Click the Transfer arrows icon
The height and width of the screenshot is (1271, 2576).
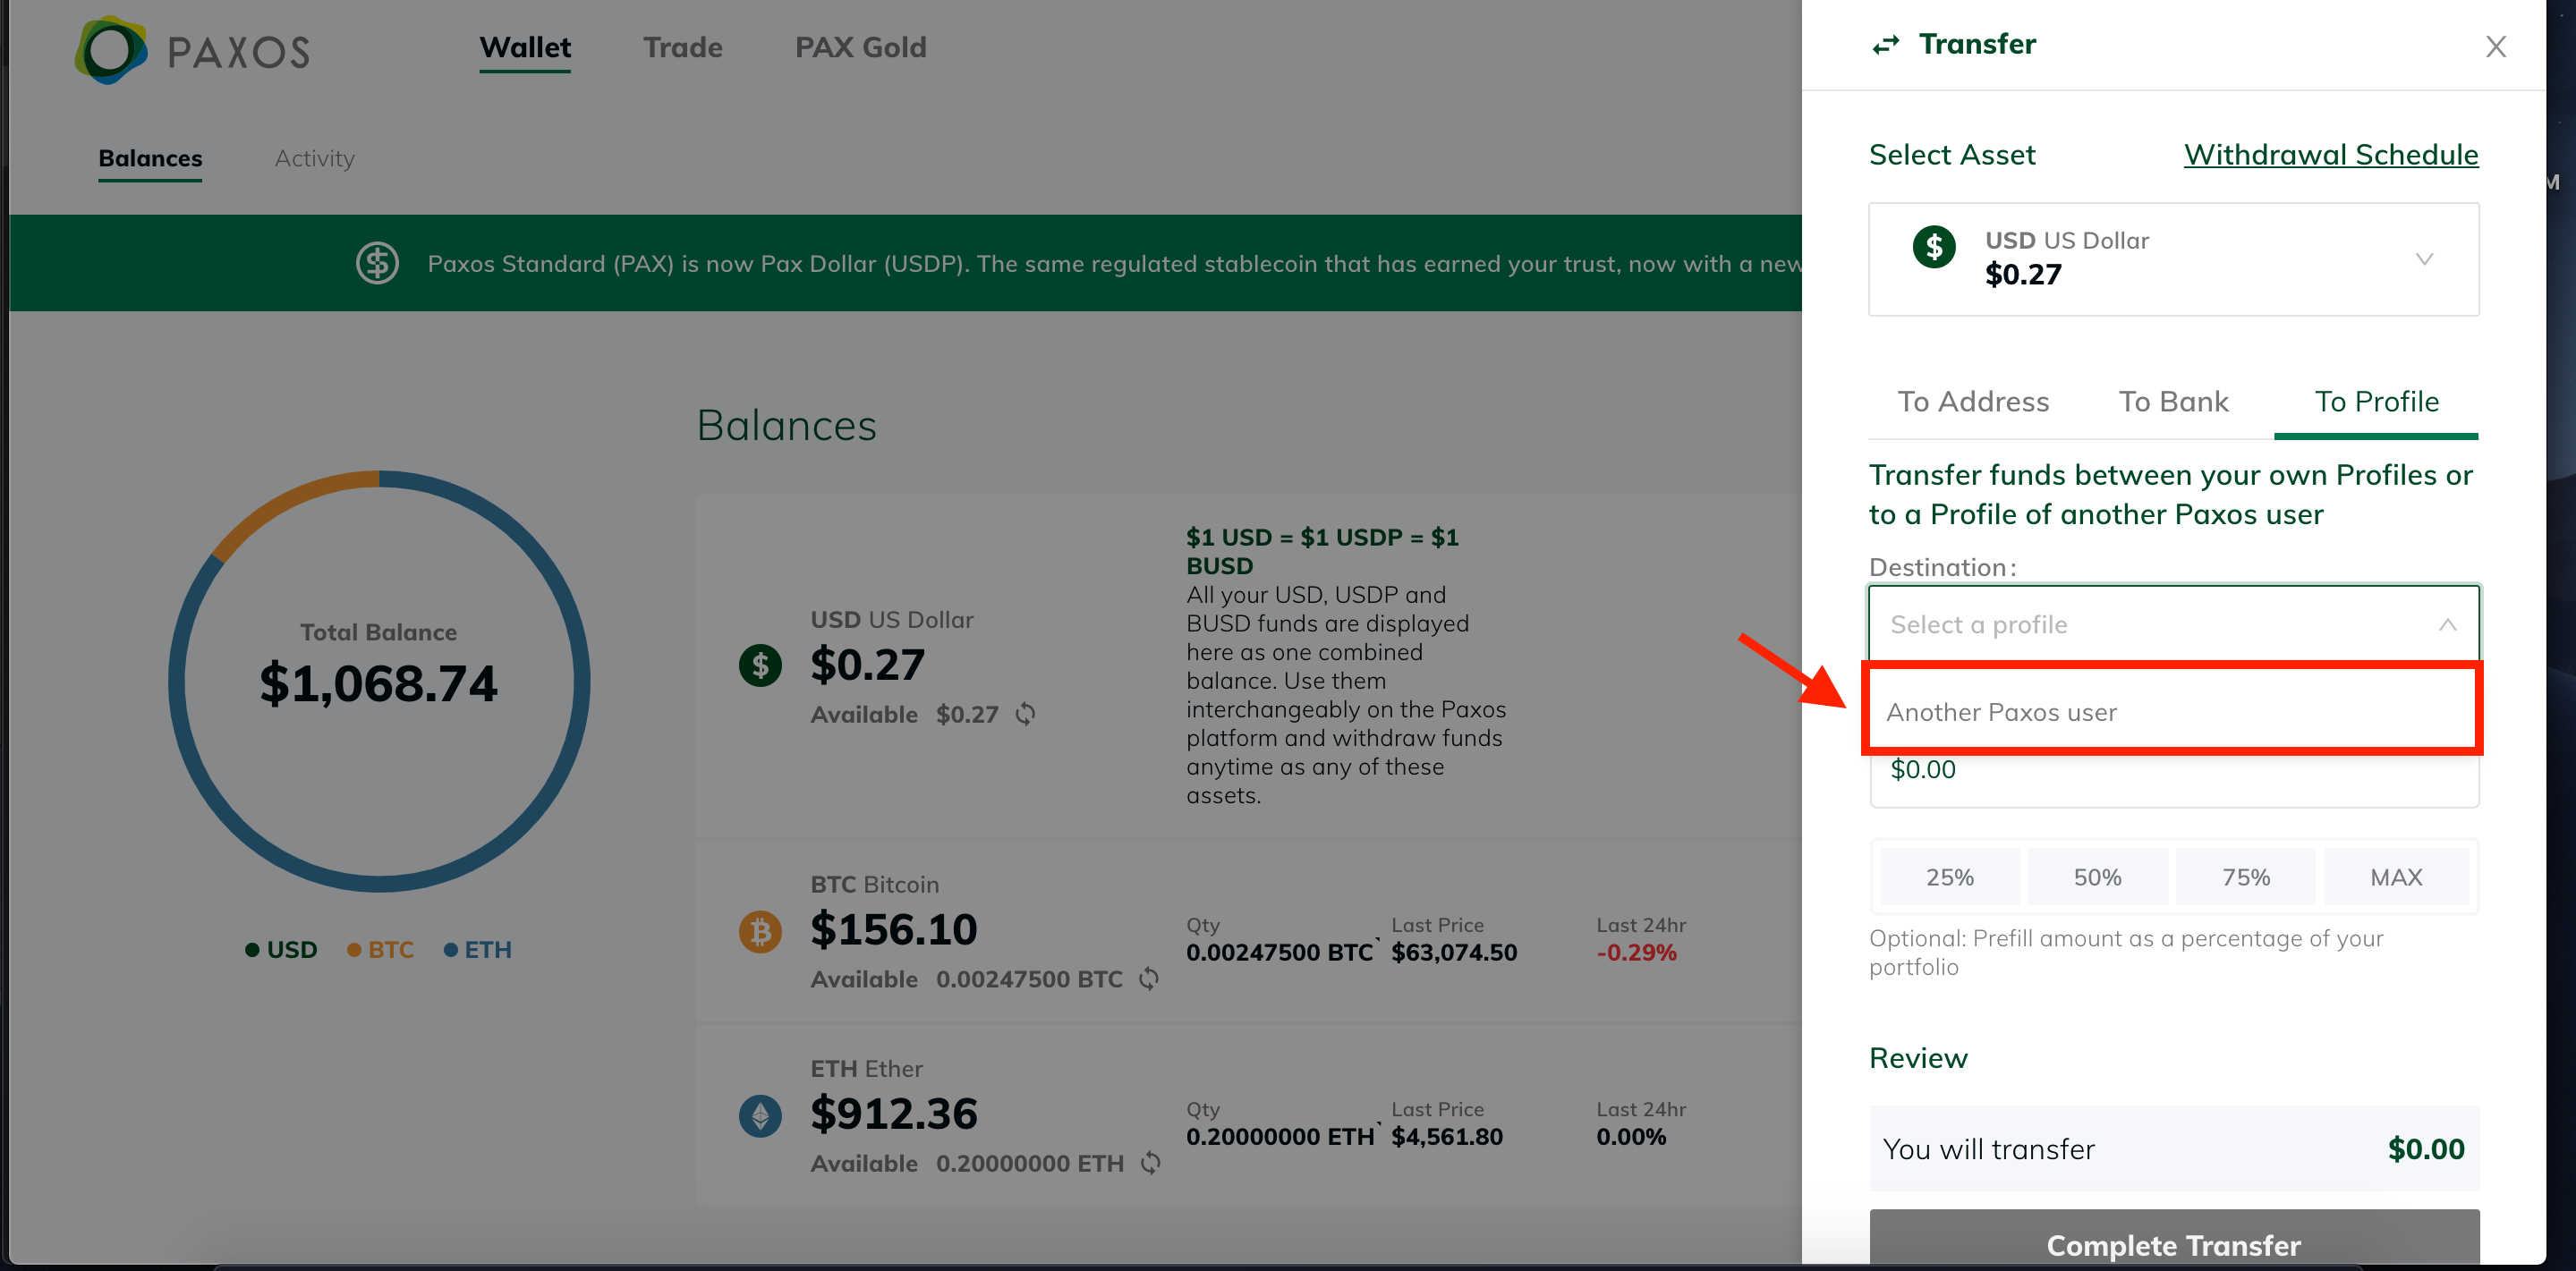coord(1885,45)
